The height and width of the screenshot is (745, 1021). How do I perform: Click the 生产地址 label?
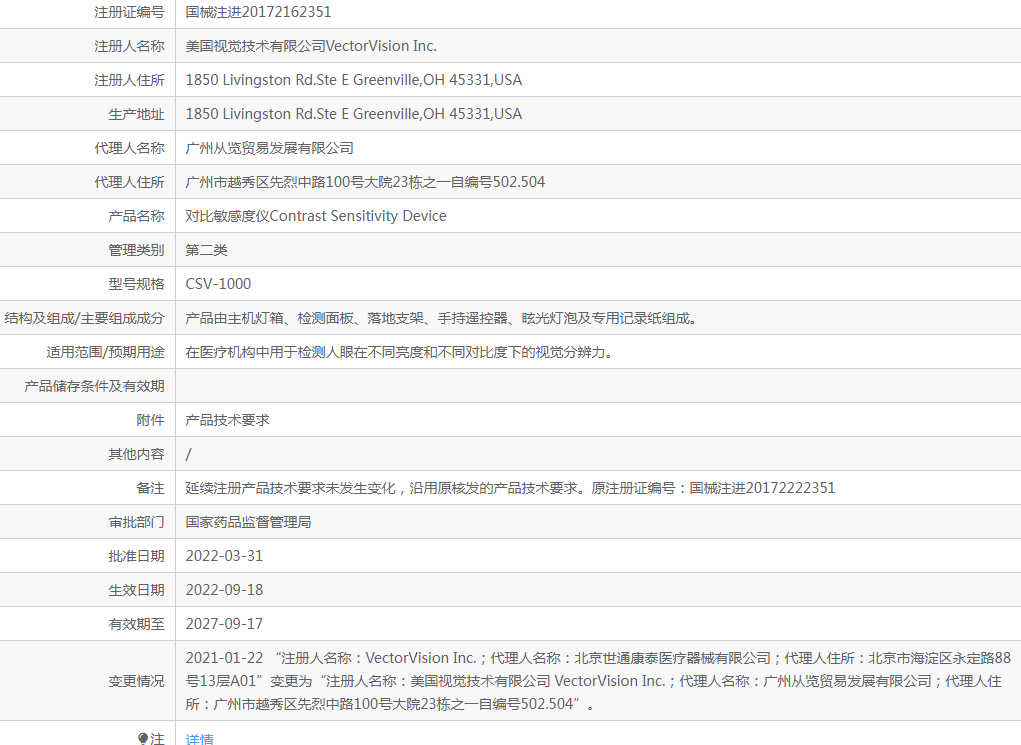click(137, 114)
